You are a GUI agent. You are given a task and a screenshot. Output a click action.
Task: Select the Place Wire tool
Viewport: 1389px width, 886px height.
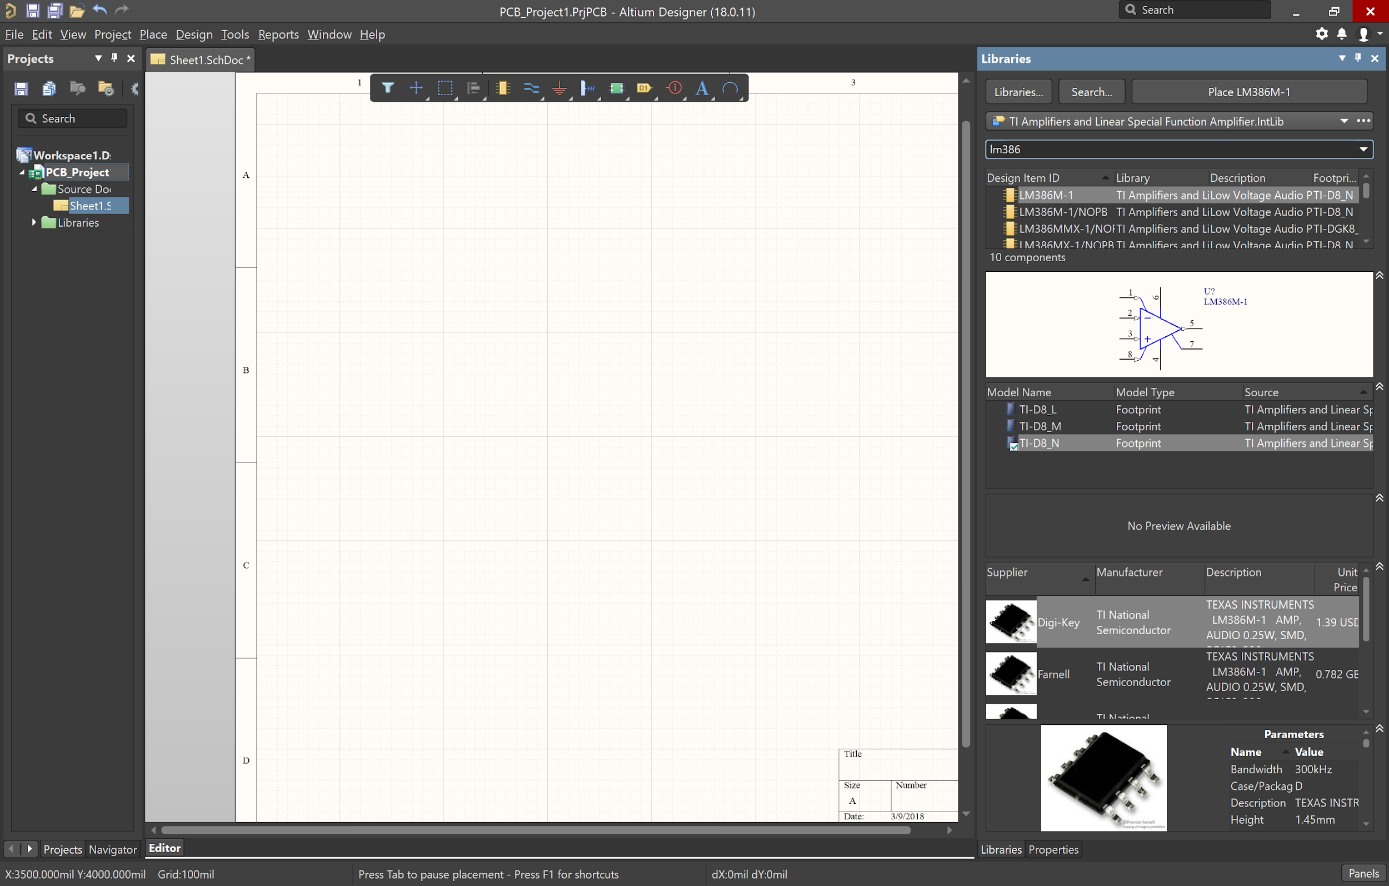[x=531, y=88]
